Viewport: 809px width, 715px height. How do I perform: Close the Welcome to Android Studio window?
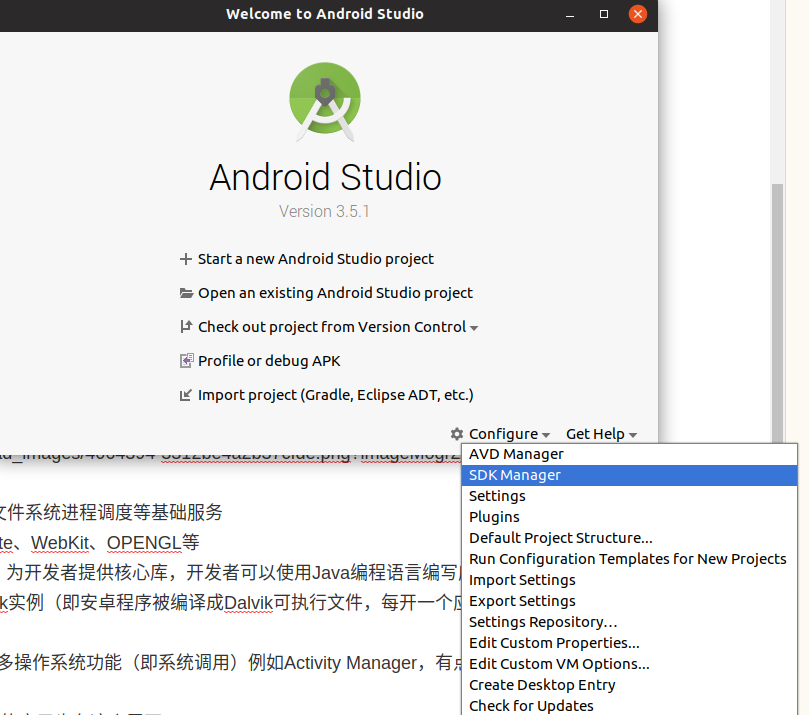(x=638, y=14)
